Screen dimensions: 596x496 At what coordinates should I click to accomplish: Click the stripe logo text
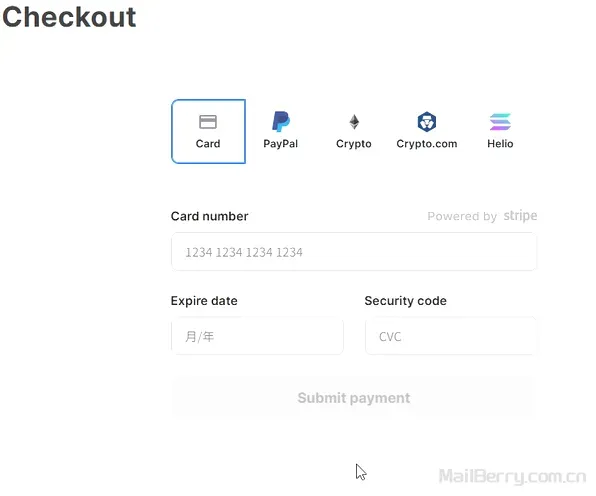[x=520, y=216]
